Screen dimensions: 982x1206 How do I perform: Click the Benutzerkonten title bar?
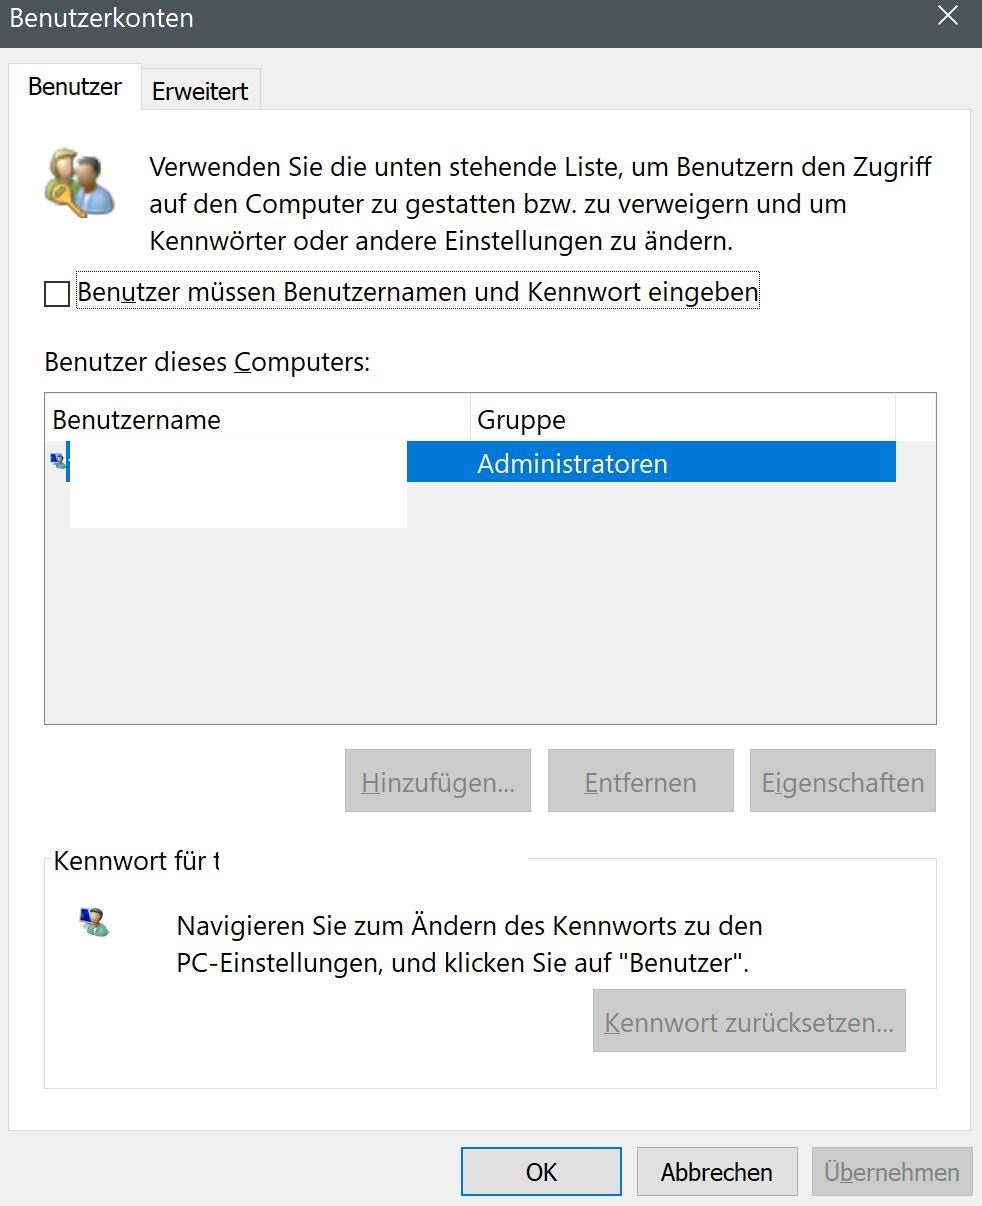460,18
